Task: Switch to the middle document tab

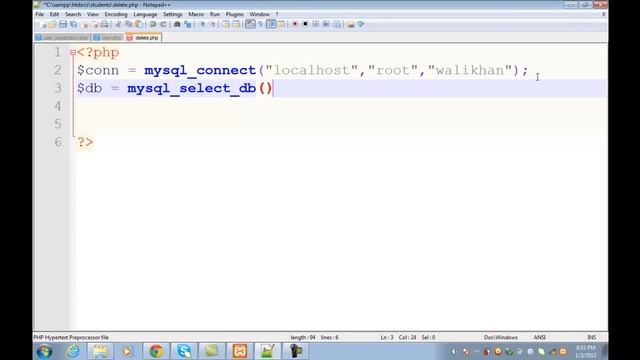Action: pos(108,38)
